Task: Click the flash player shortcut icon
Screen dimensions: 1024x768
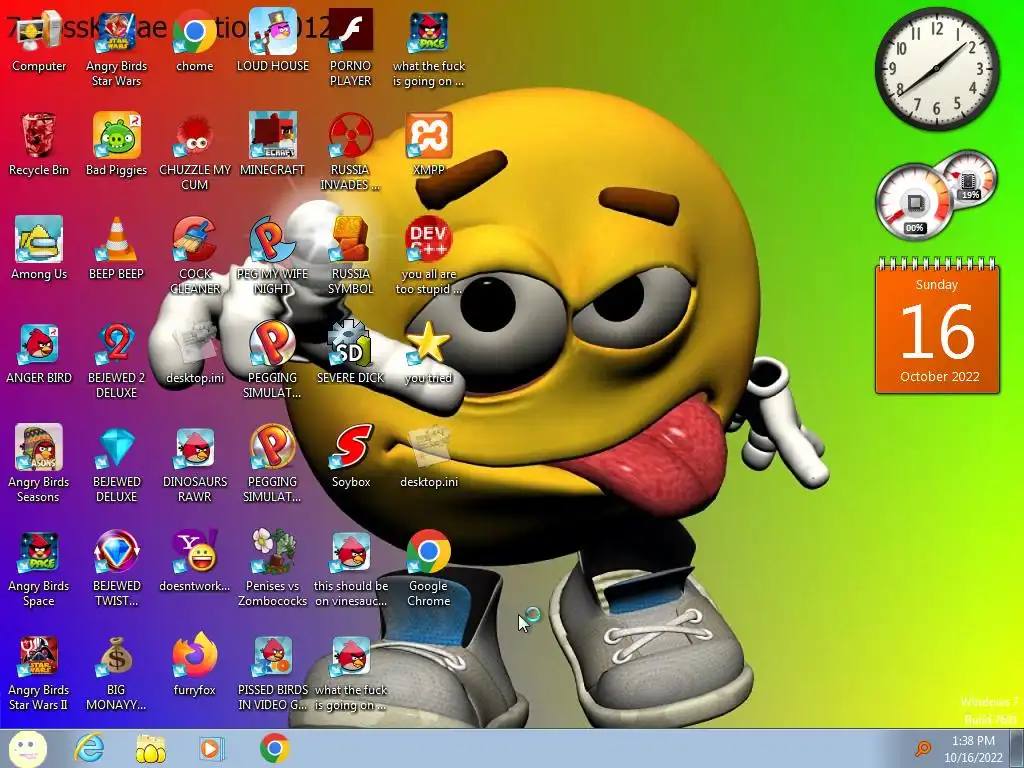Action: click(x=351, y=48)
